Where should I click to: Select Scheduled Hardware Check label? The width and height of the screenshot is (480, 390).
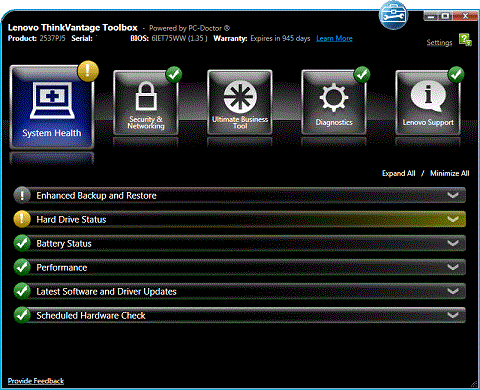pos(91,316)
